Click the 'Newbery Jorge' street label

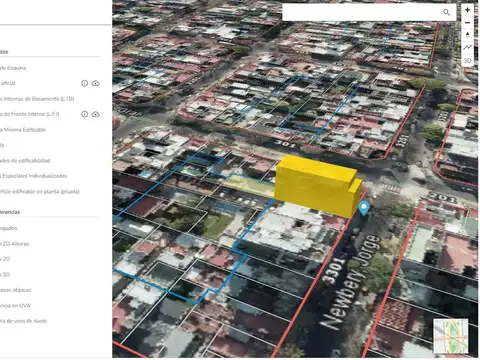pos(351,282)
